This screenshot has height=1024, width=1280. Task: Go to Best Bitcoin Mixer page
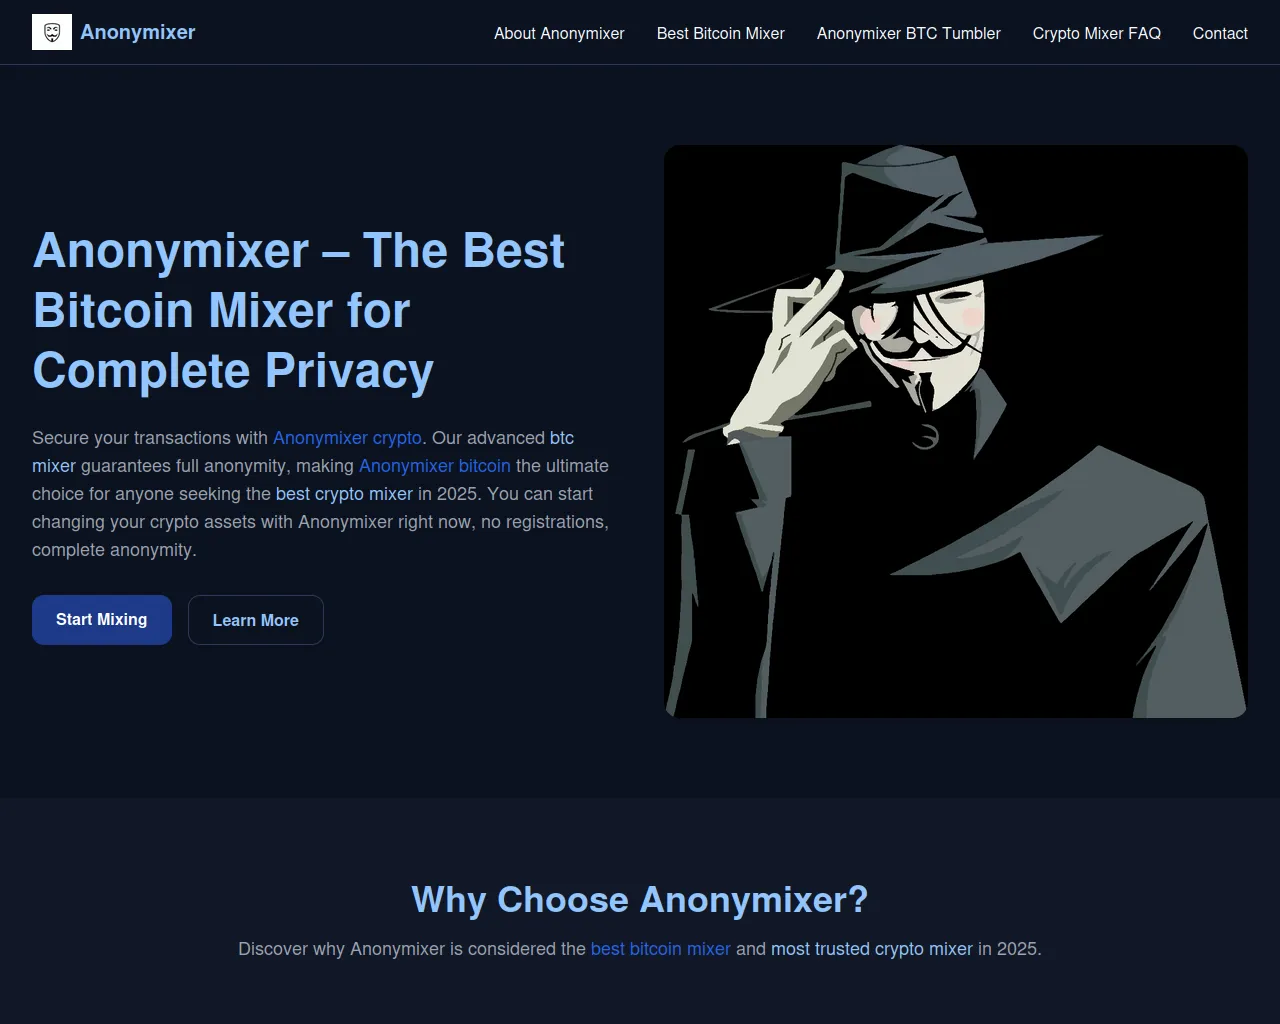click(721, 33)
